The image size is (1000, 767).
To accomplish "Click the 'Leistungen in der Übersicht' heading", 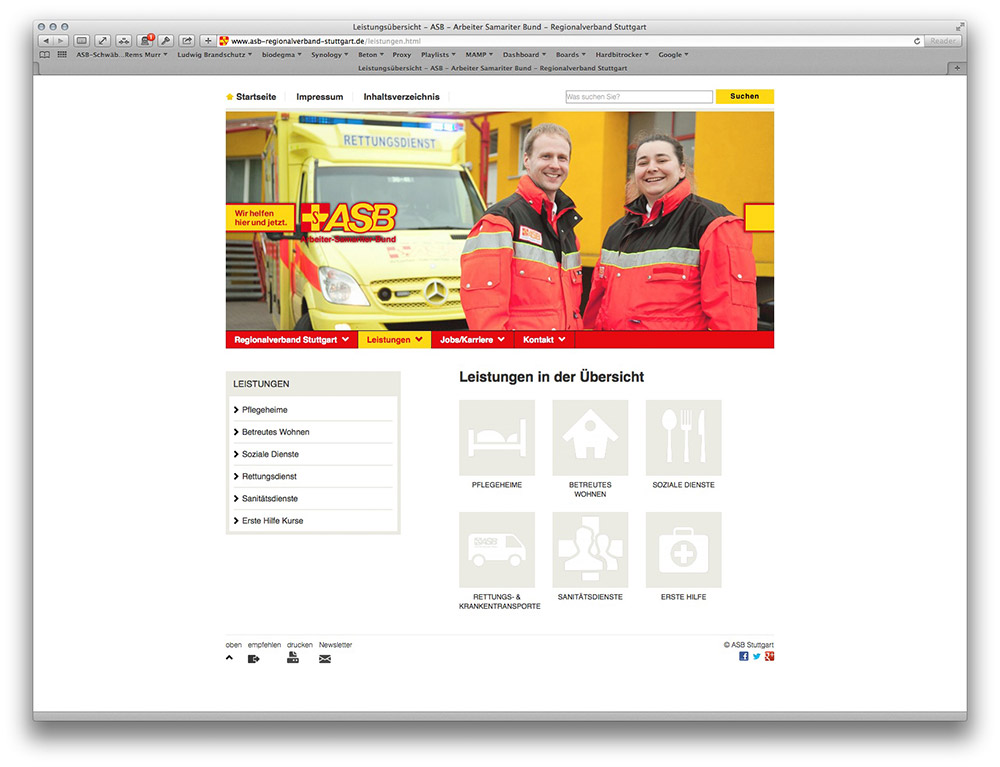I will click(x=552, y=377).
